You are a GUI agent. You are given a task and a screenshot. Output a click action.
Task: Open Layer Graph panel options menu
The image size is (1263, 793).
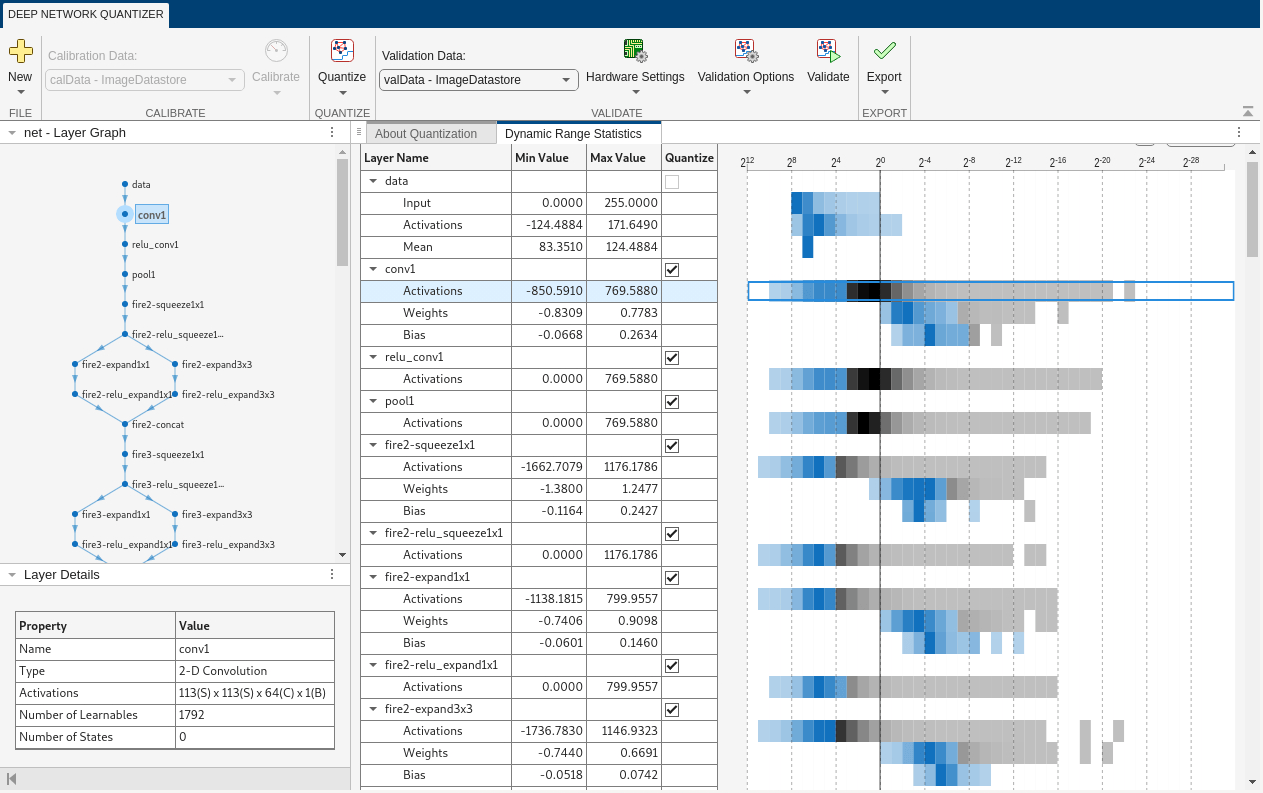pyautogui.click(x=332, y=132)
